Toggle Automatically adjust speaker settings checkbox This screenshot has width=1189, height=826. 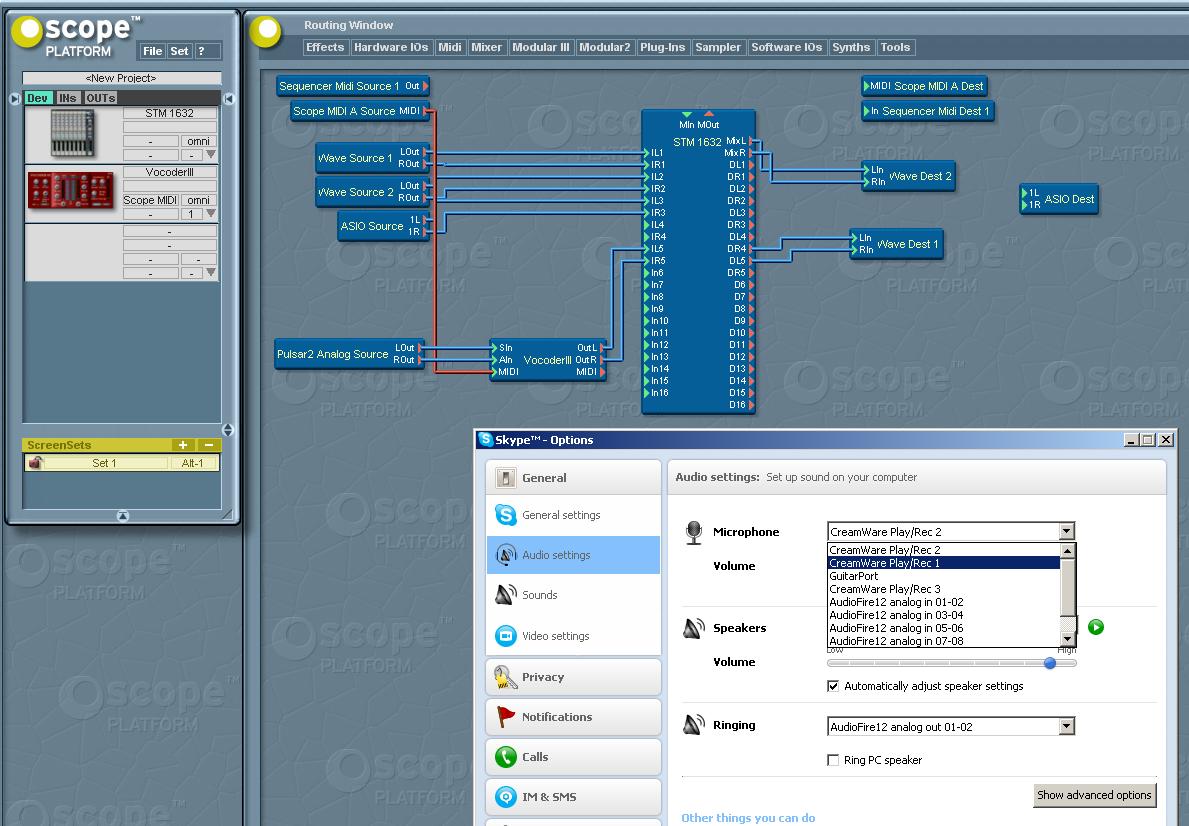point(833,686)
